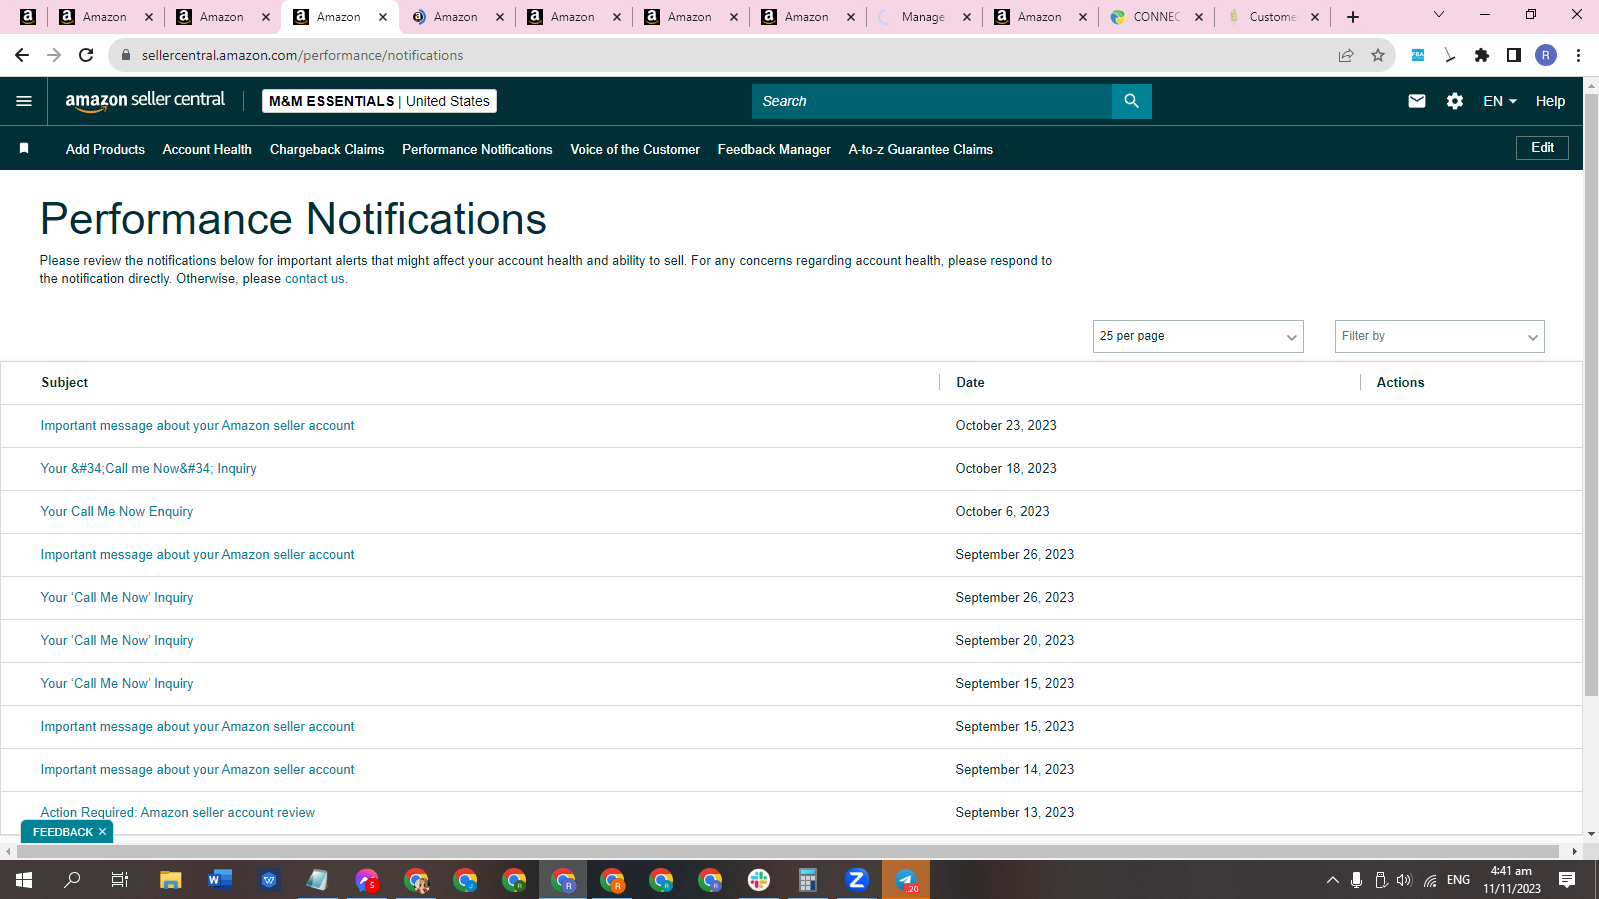Open the FBA browser extension
The height and width of the screenshot is (899, 1599).
(x=1418, y=55)
